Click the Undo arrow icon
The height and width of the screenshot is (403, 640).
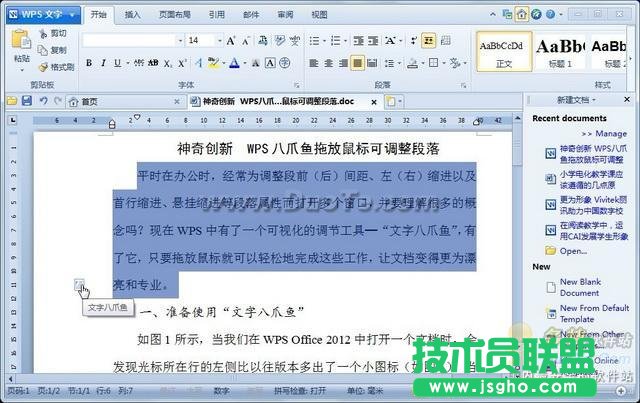click(x=43, y=101)
